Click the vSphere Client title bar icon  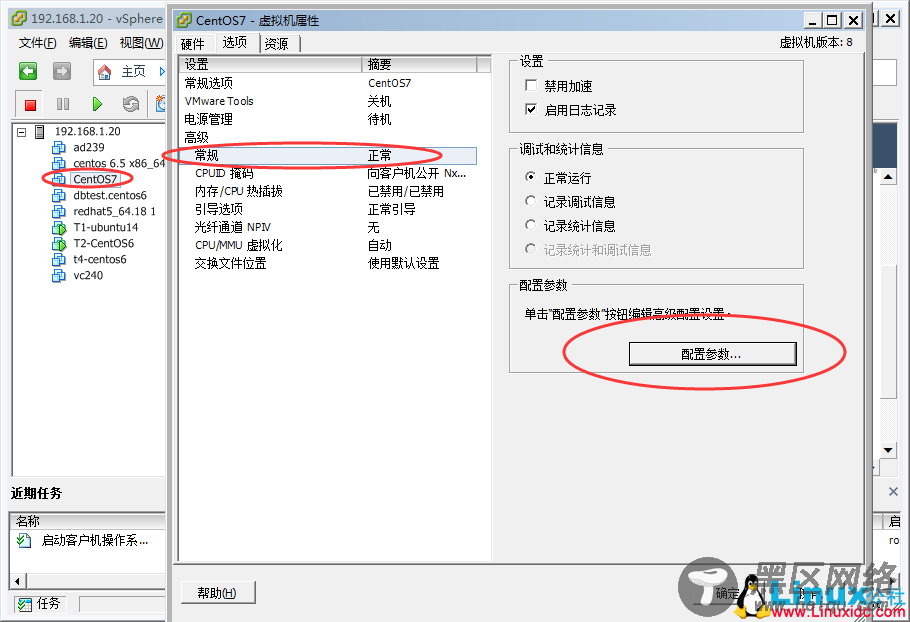(x=19, y=19)
